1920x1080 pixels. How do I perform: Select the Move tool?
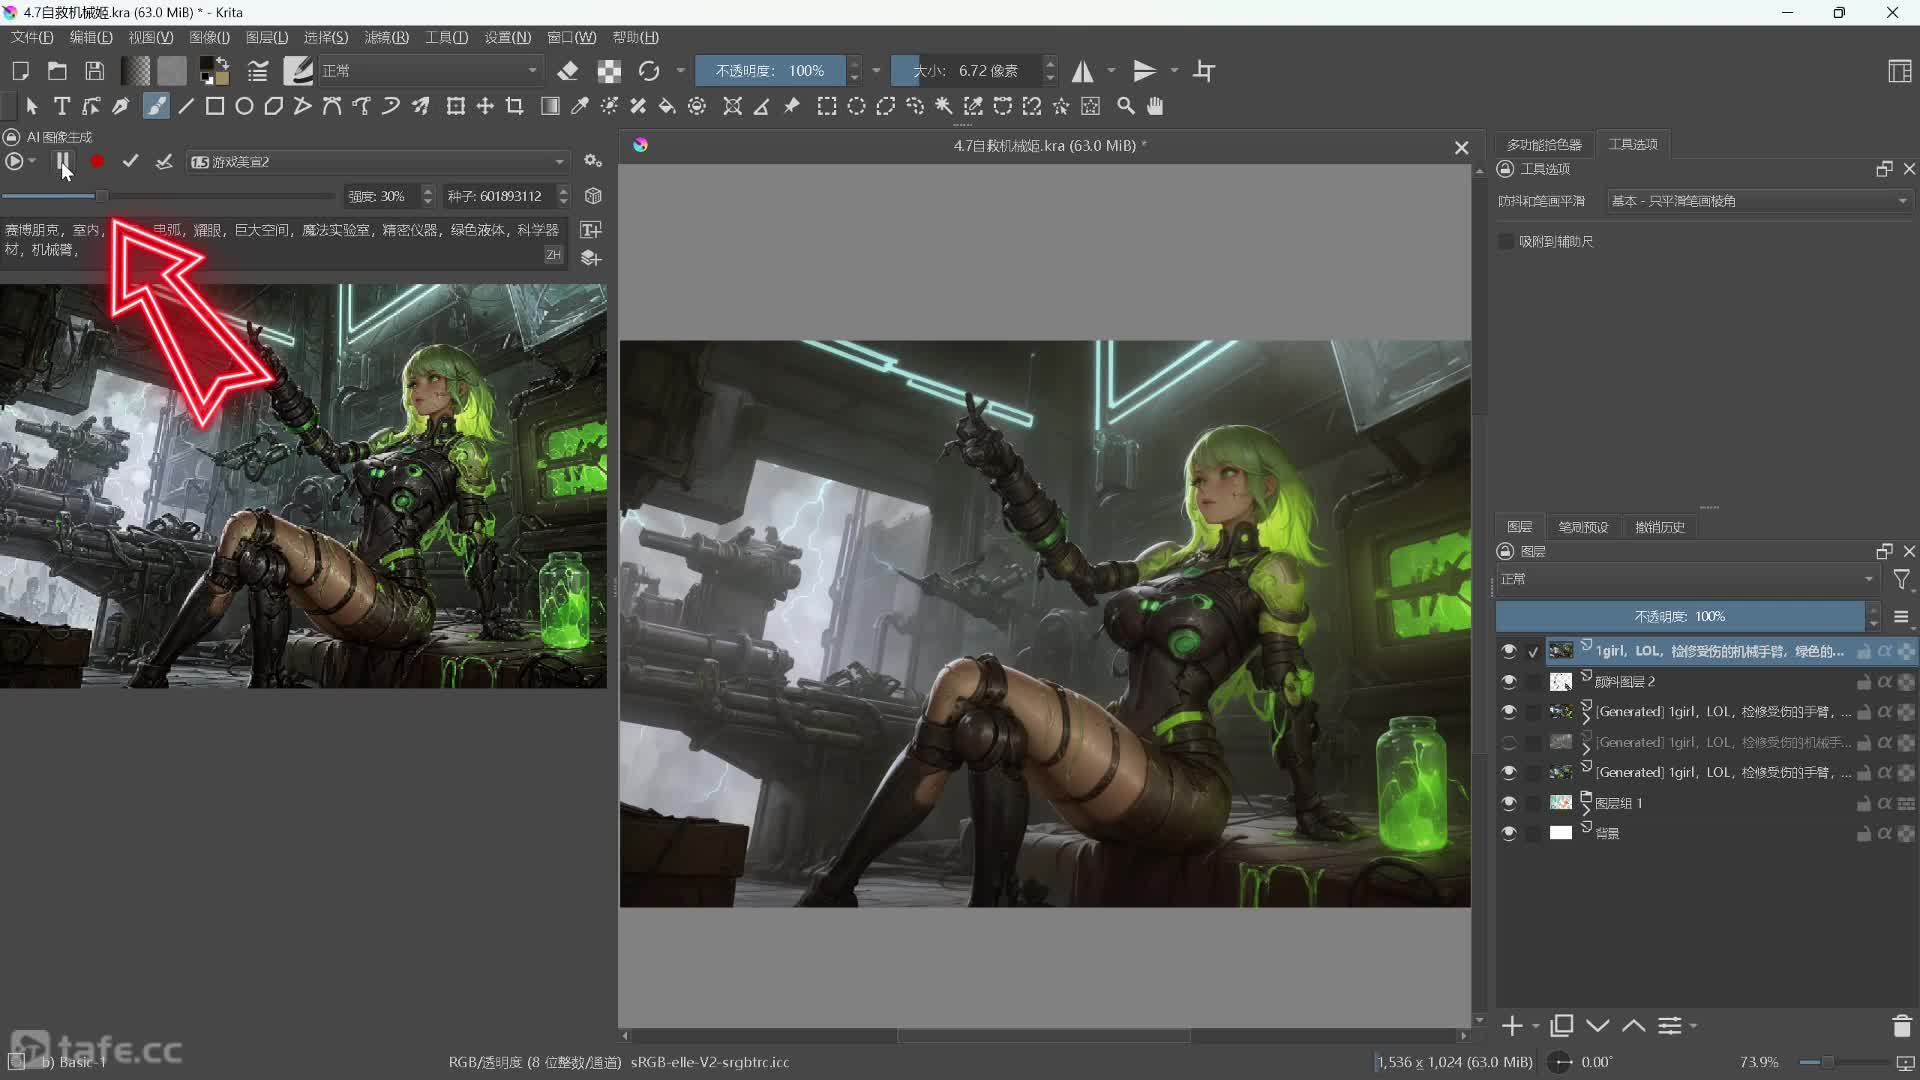pyautogui.click(x=485, y=106)
